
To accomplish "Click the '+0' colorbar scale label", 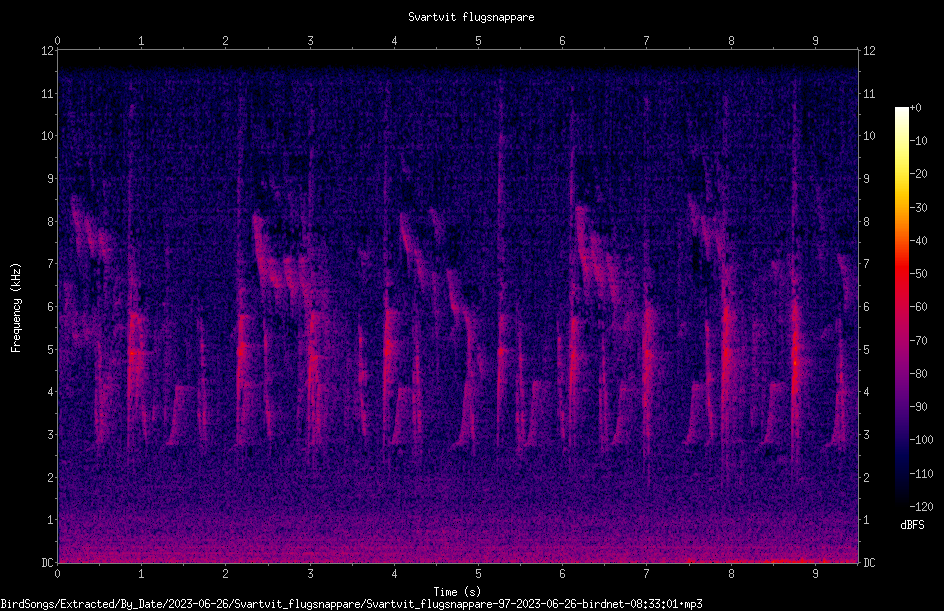I will (x=915, y=108).
